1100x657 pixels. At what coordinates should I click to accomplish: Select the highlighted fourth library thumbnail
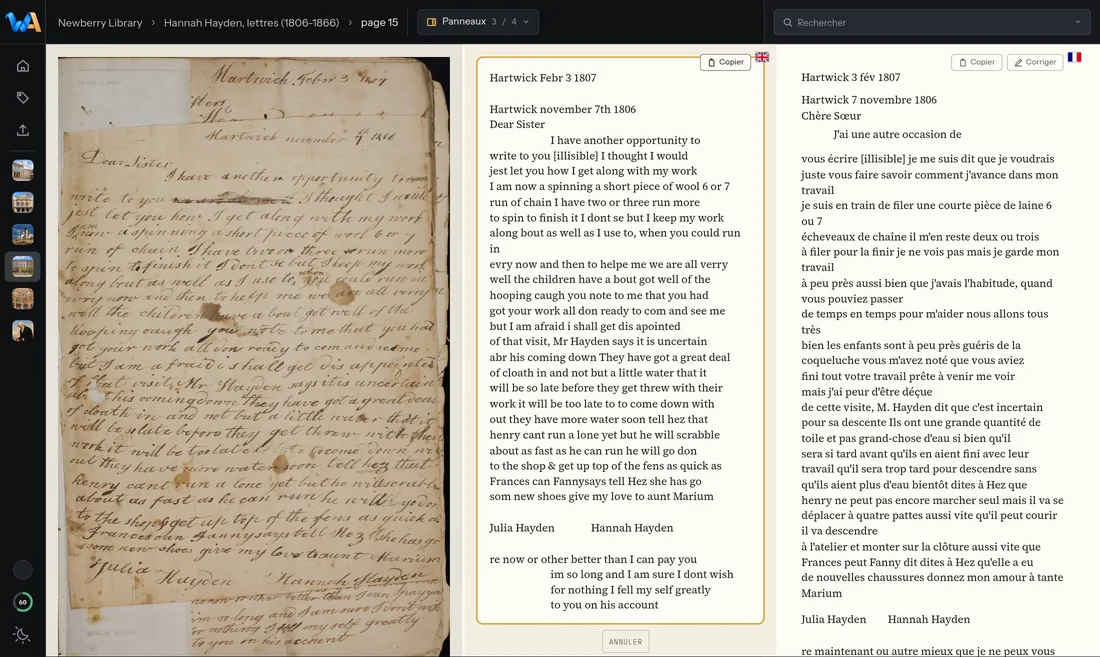22,266
